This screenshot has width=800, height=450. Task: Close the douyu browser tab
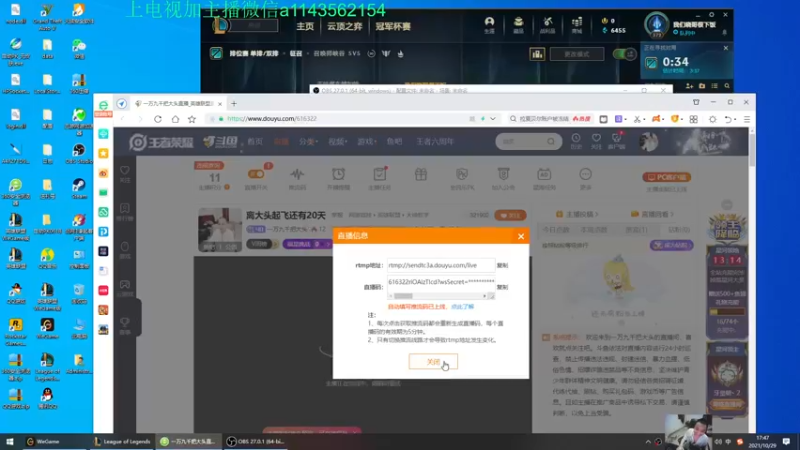(x=220, y=104)
